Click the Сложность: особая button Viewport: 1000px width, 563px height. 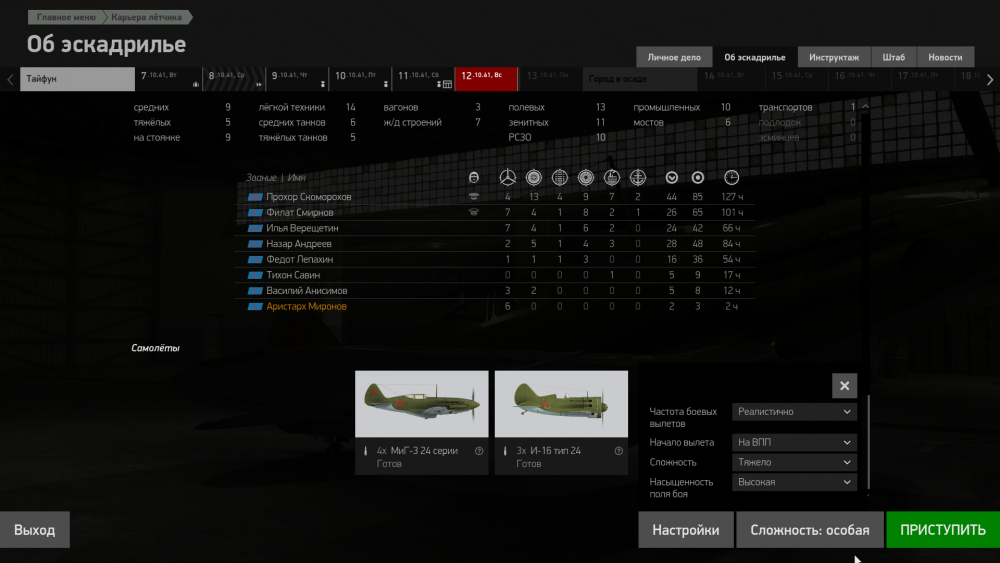[x=809, y=530]
